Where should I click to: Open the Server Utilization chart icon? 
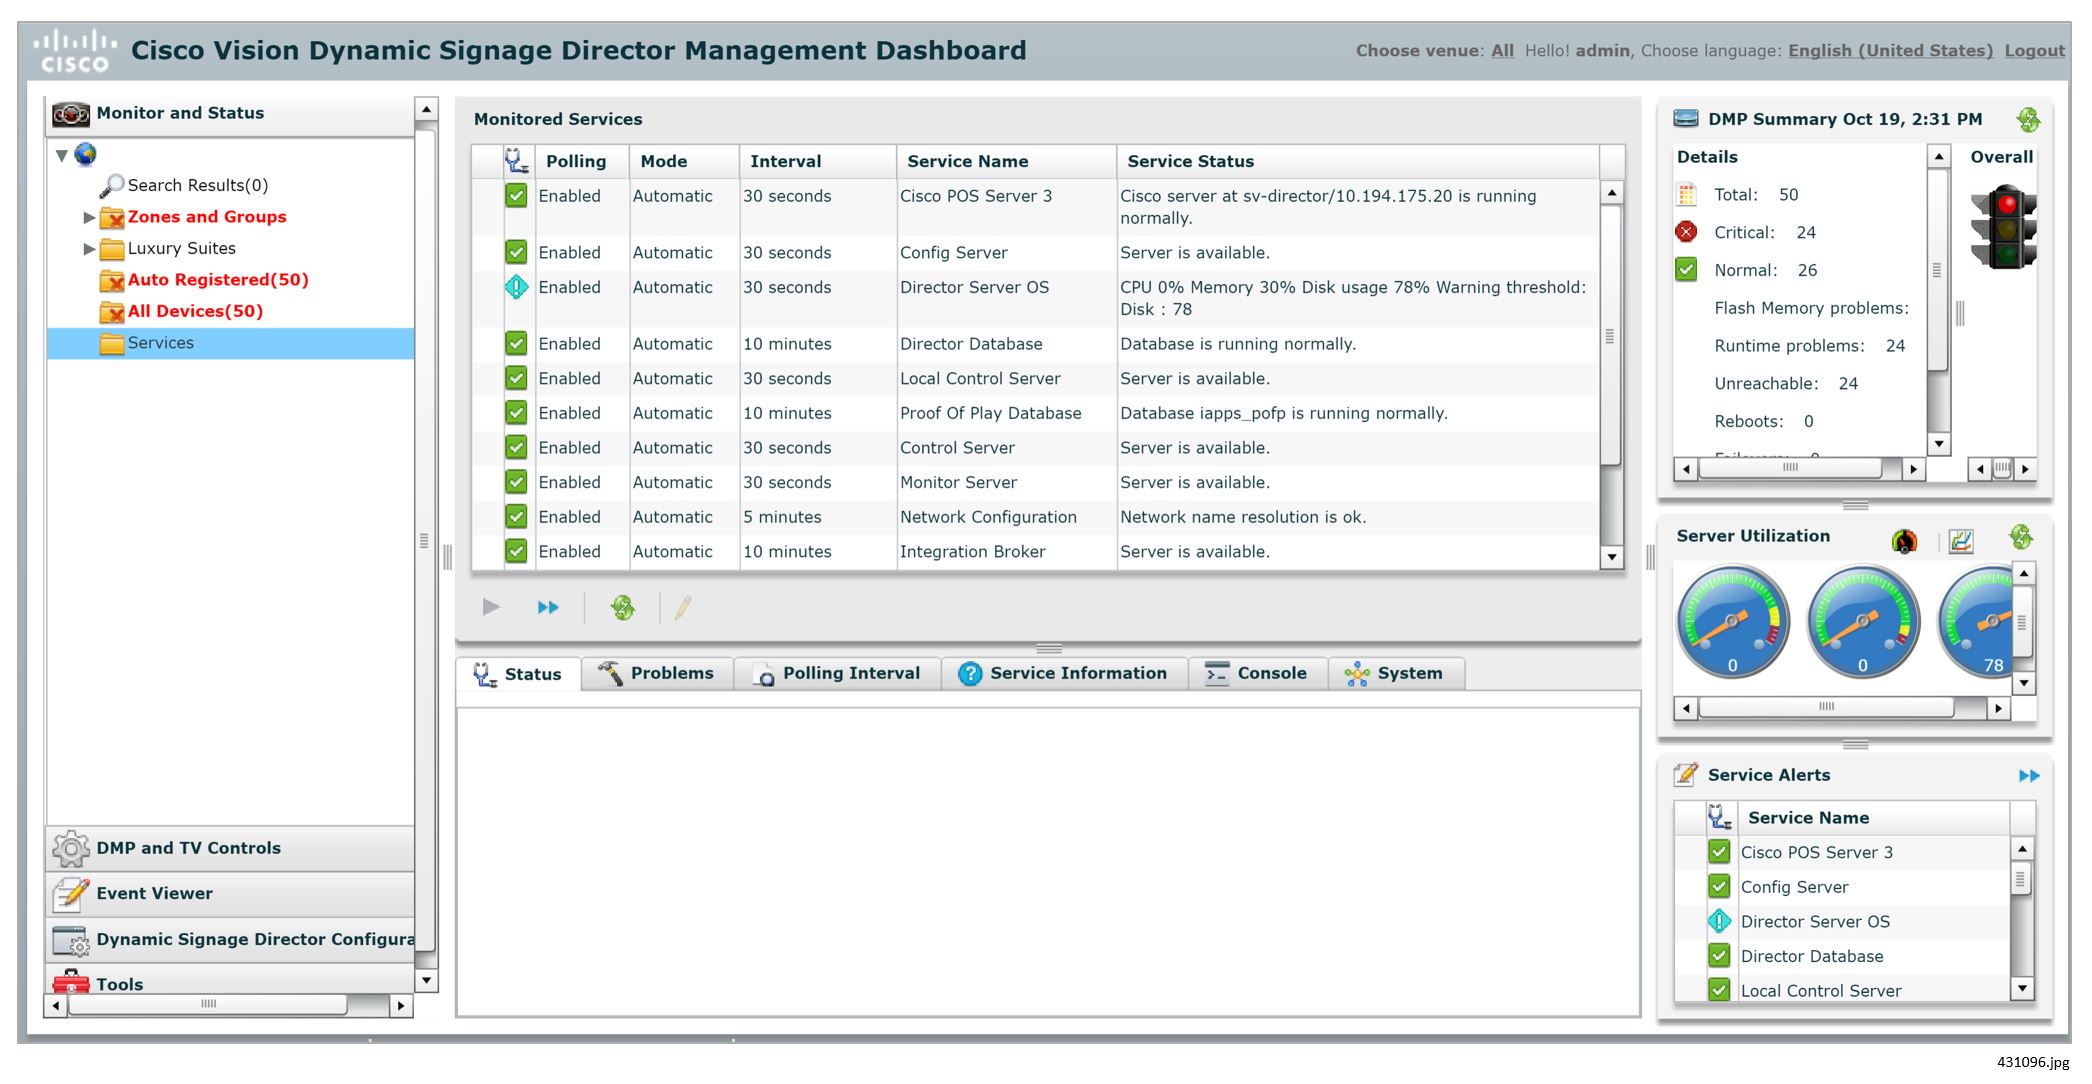point(1961,541)
